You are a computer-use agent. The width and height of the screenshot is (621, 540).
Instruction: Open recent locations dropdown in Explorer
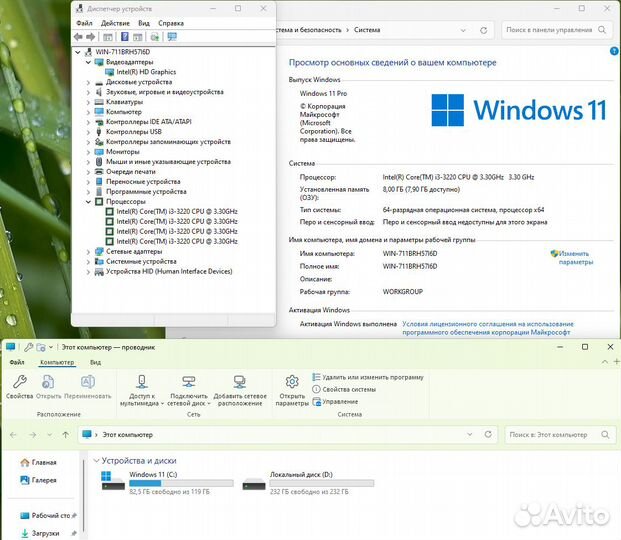[x=50, y=435]
